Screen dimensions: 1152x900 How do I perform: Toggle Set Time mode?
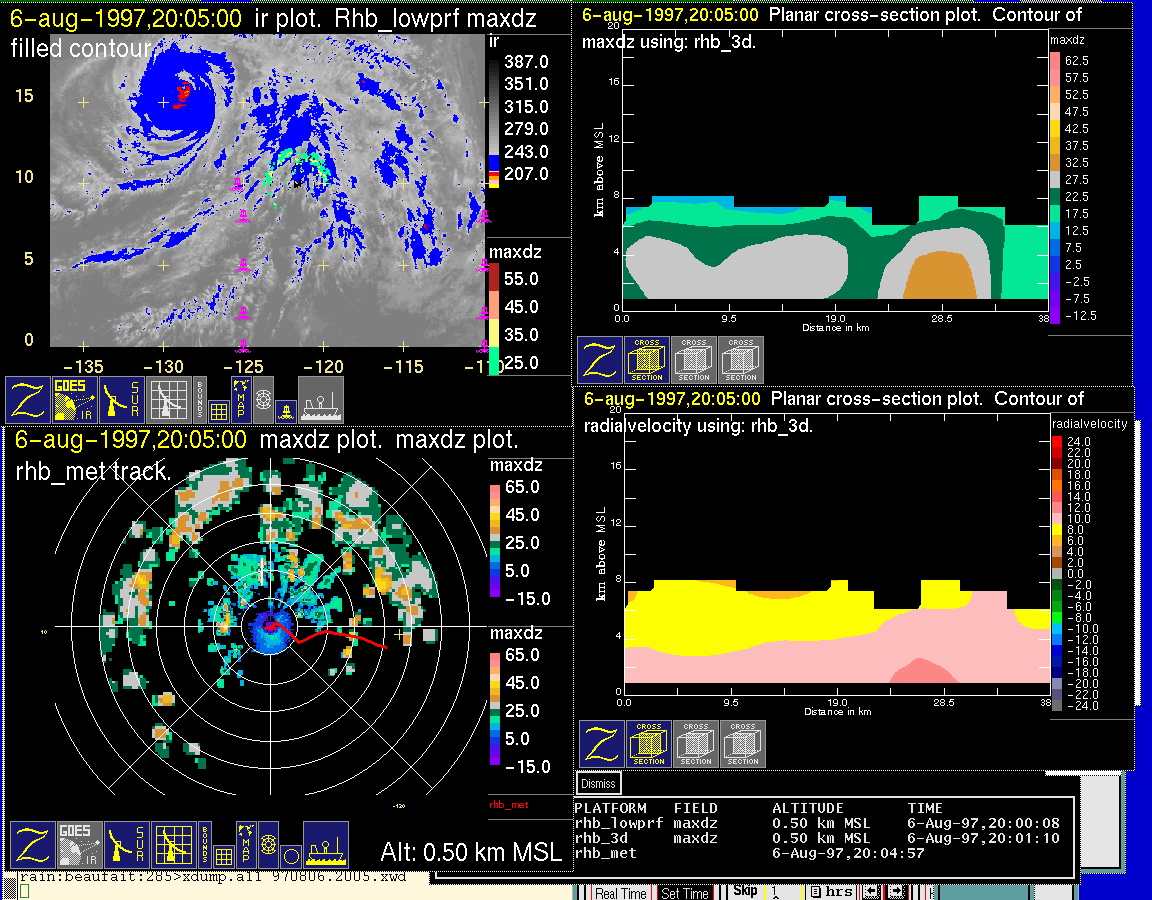(x=685, y=893)
